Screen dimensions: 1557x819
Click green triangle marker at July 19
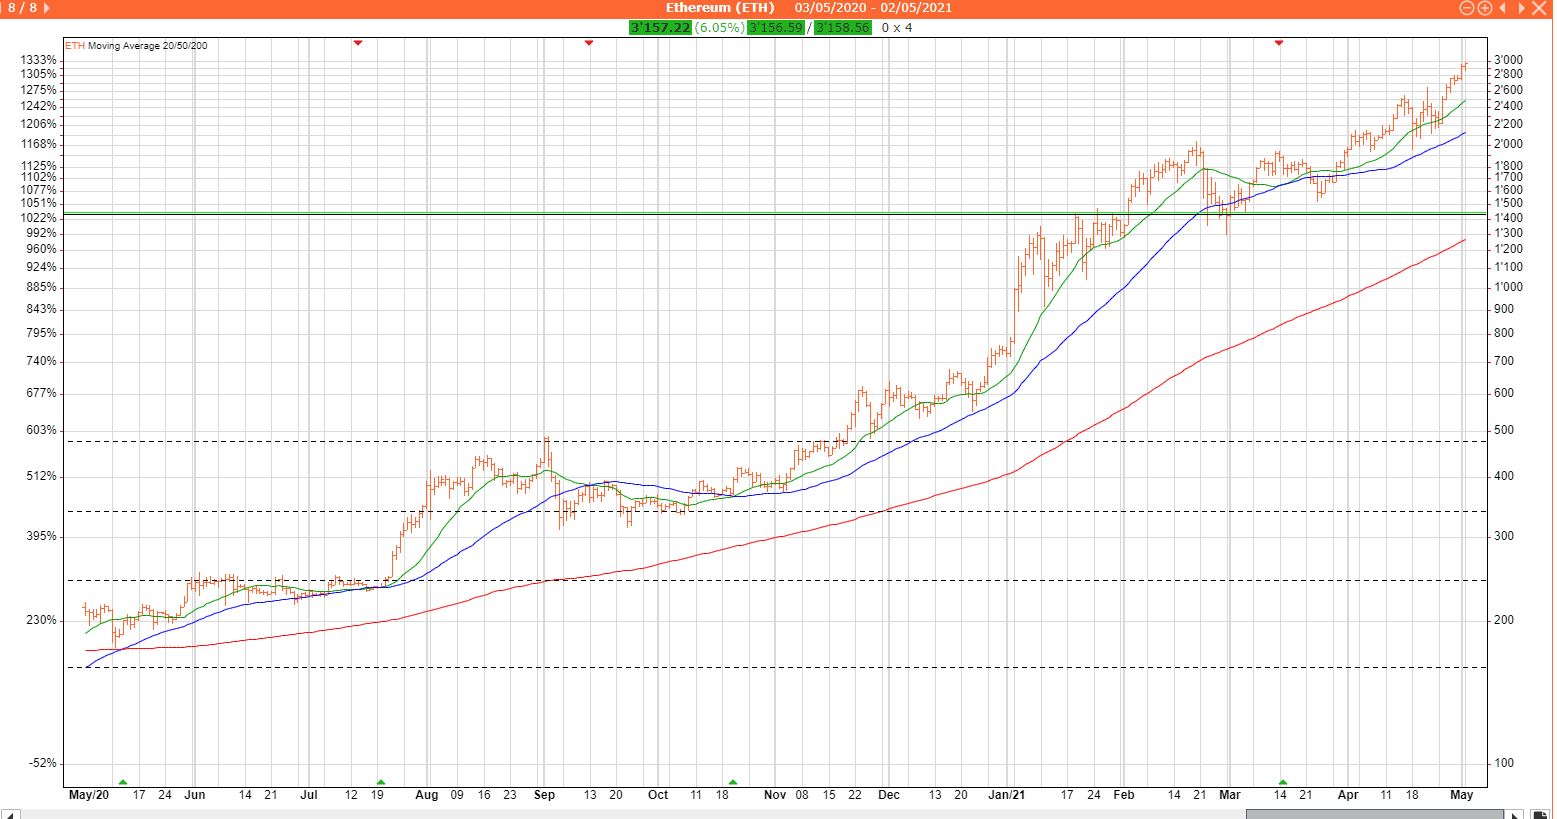[x=380, y=781]
